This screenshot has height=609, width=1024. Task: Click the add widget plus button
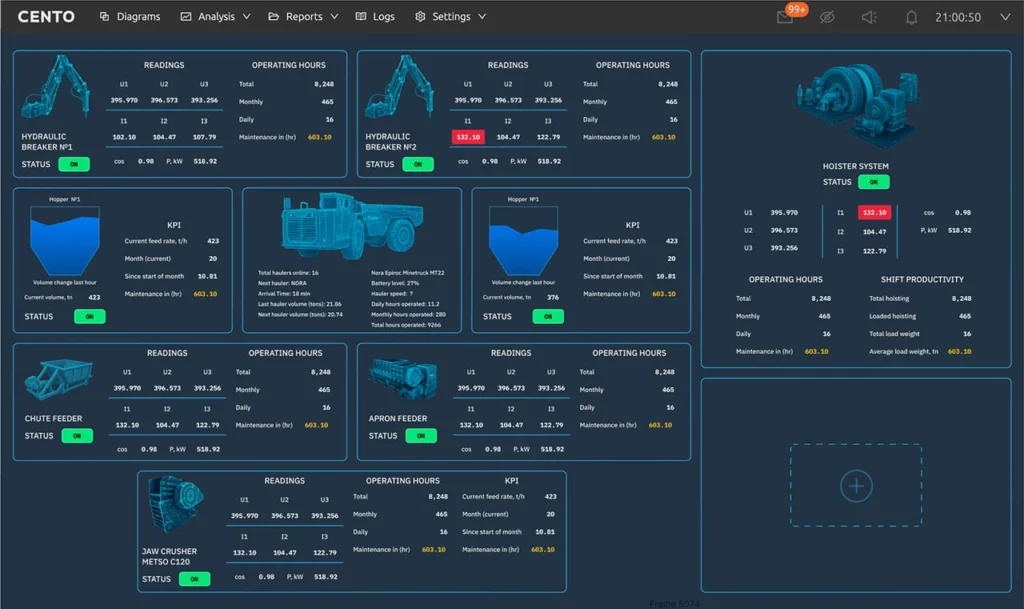point(856,486)
